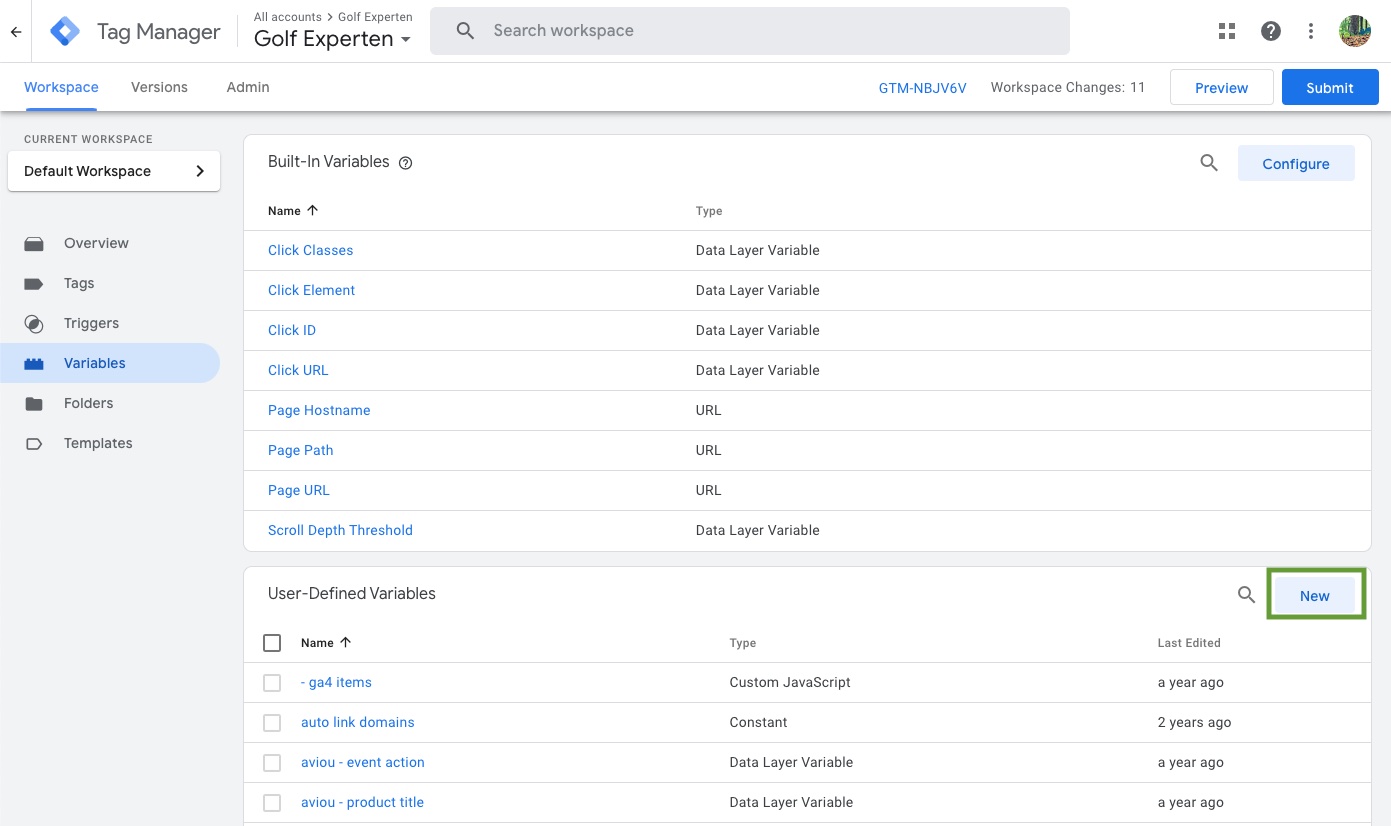This screenshot has height=826, width=1391.
Task: Sort Built-In Variables by Name arrow
Action: [313, 210]
